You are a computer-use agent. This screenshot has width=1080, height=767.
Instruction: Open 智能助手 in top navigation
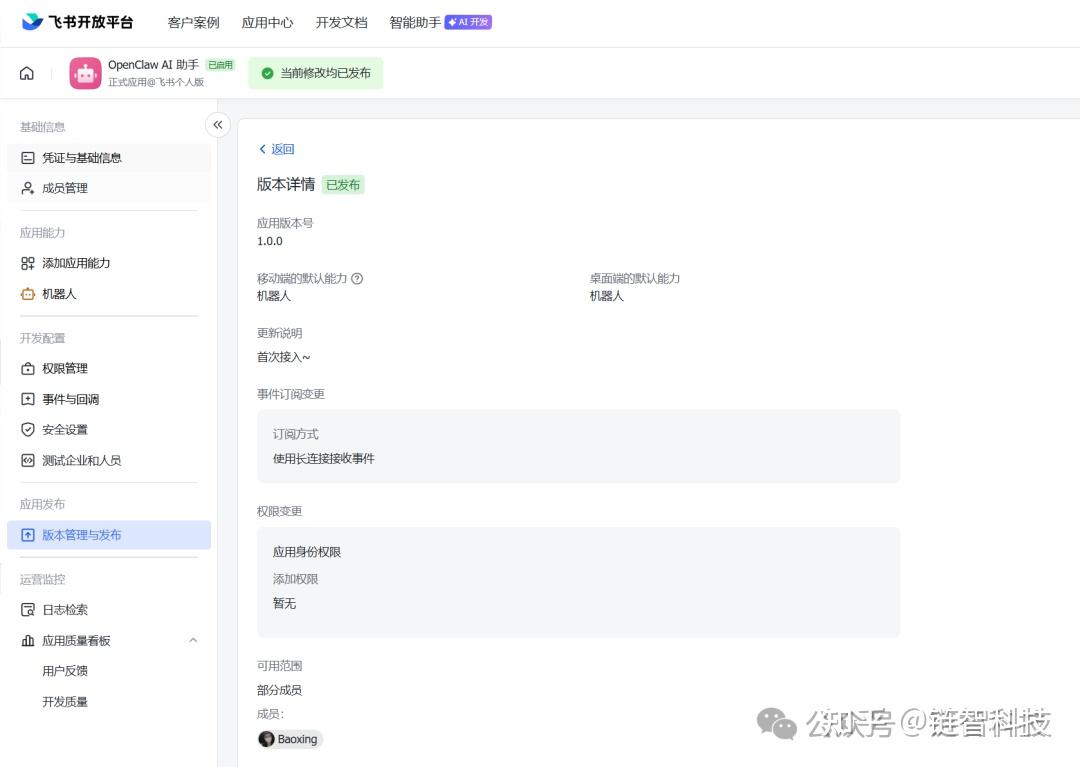point(415,23)
